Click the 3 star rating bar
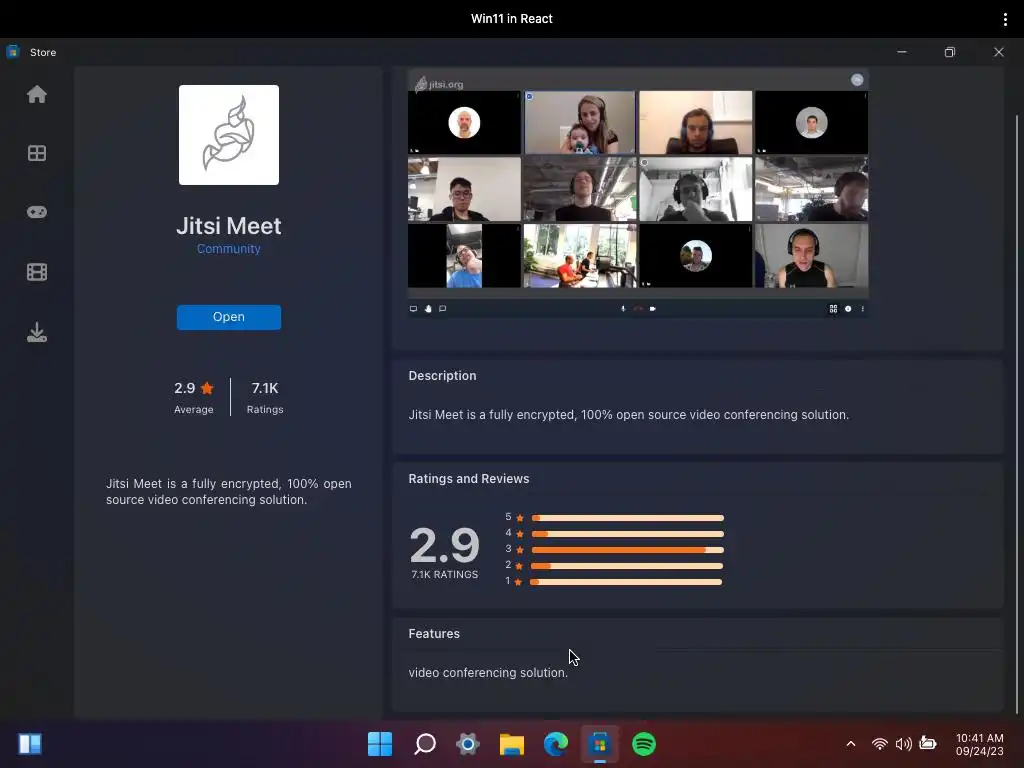The width and height of the screenshot is (1024, 768). 628,550
